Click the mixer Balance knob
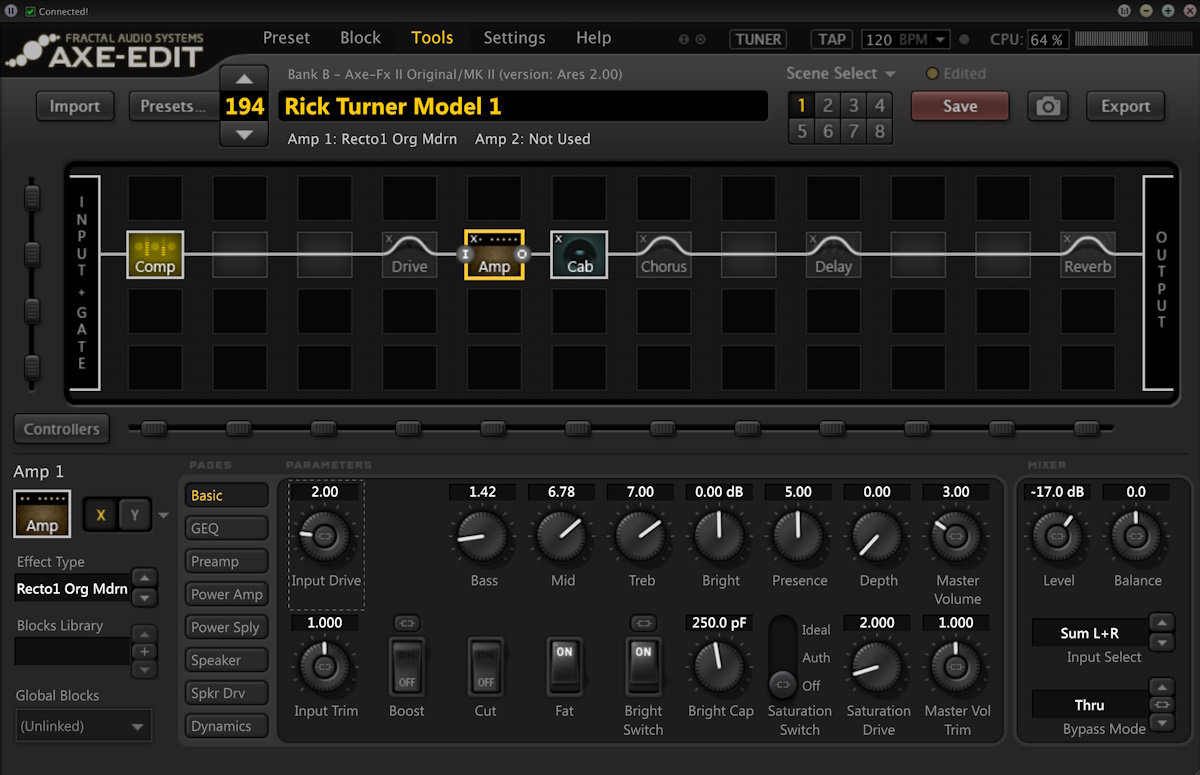Screen dimensions: 1200x775 1137,537
